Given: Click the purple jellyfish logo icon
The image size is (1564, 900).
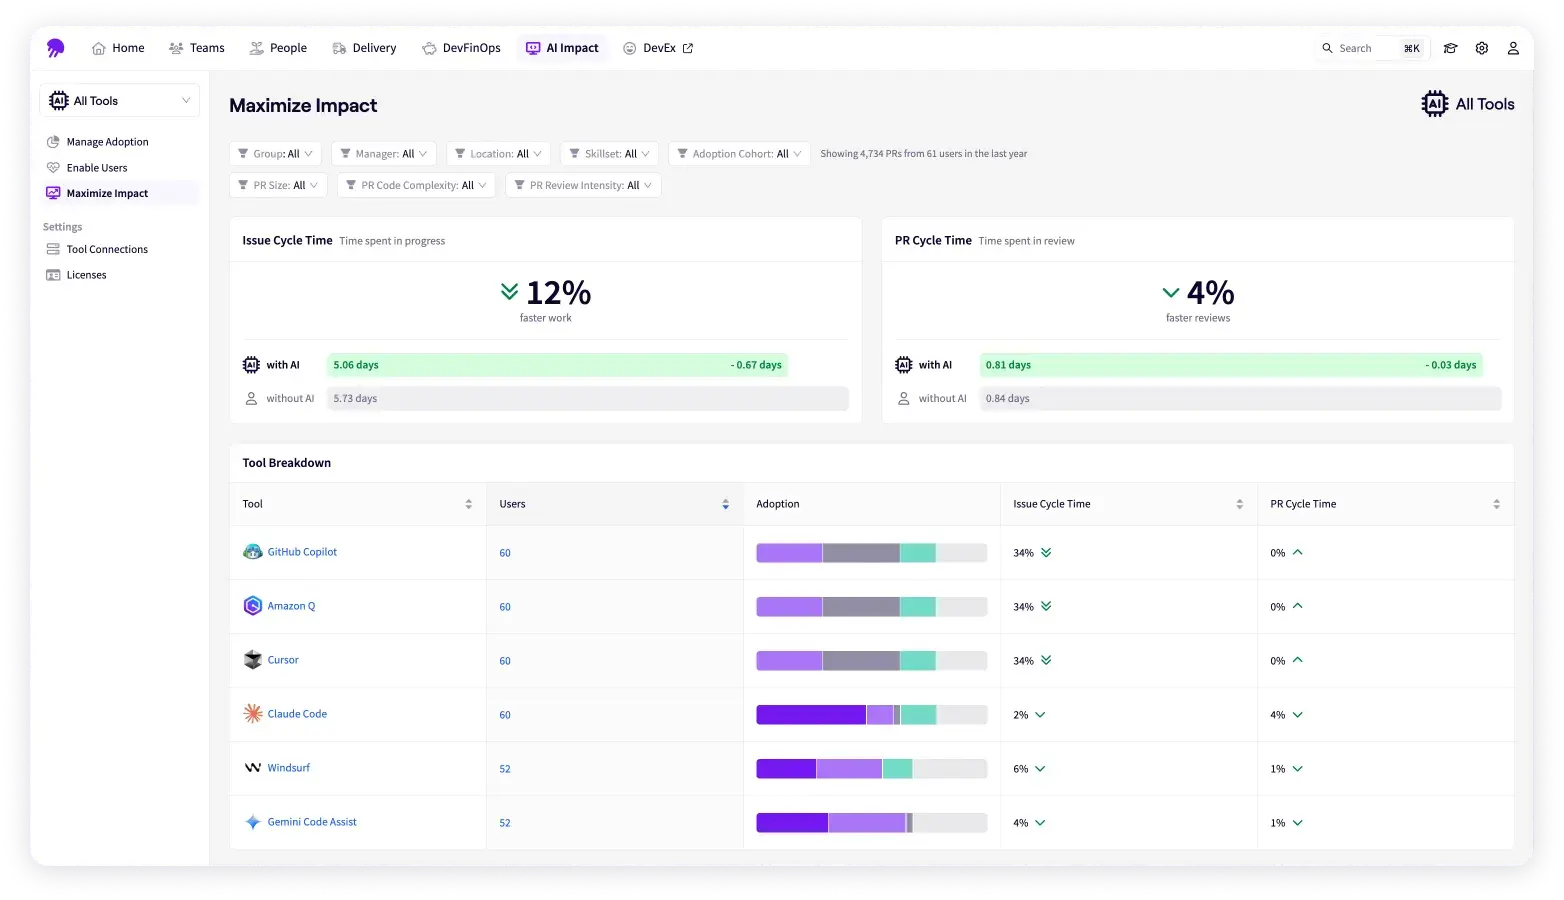Looking at the screenshot, I should coord(55,48).
